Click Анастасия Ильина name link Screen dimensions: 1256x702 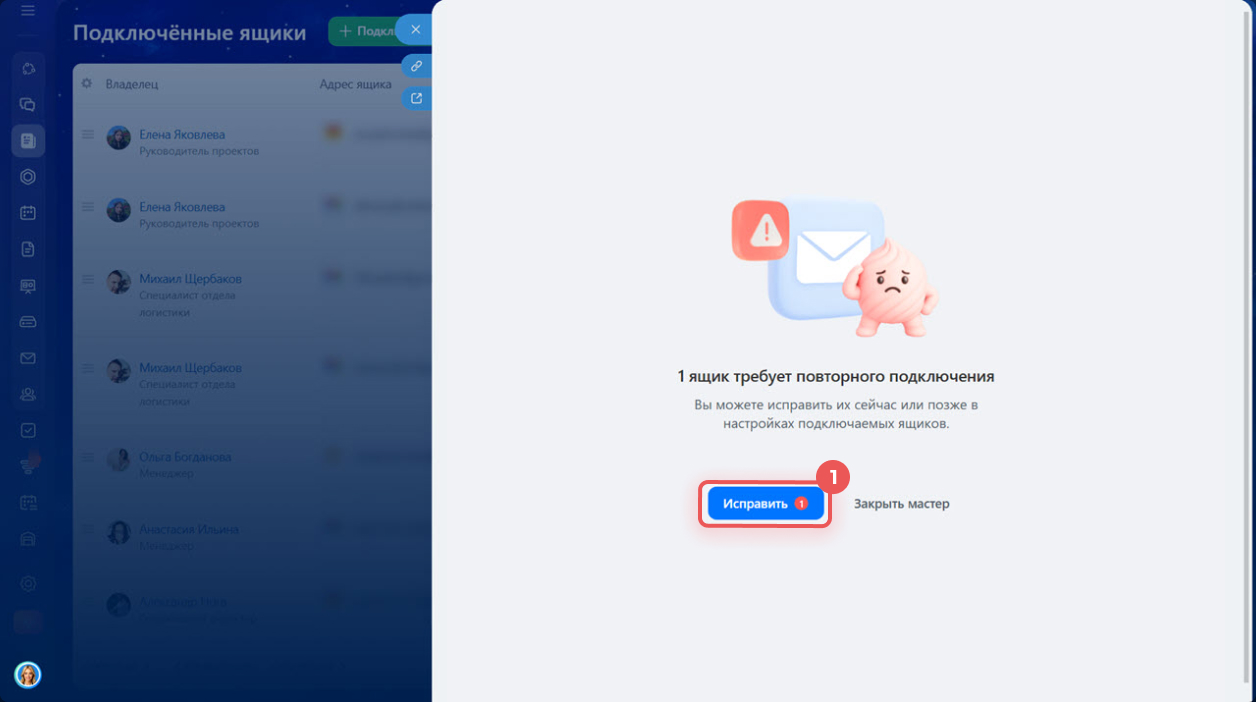pyautogui.click(x=189, y=529)
